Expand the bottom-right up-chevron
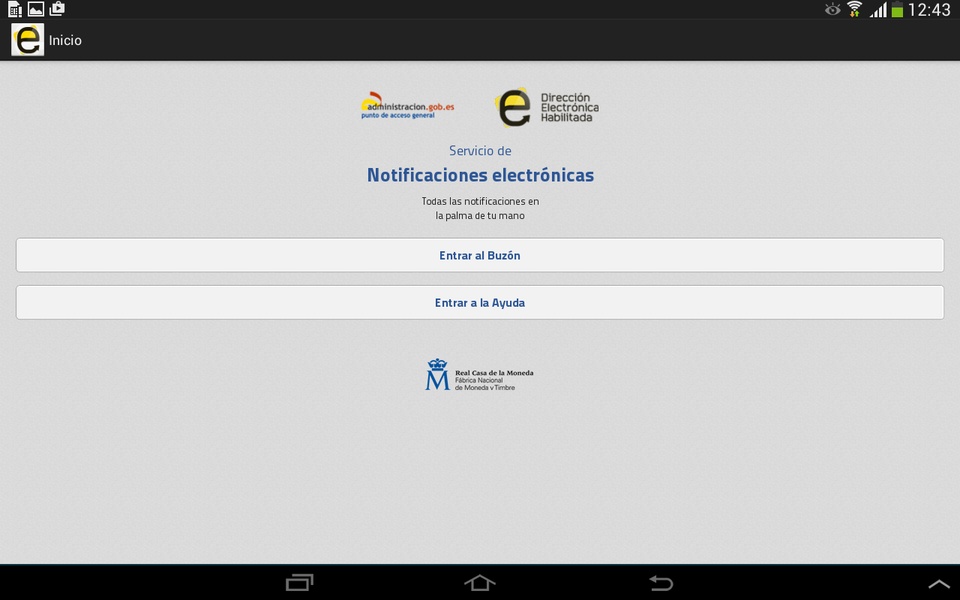The image size is (960, 600). pyautogui.click(x=938, y=584)
